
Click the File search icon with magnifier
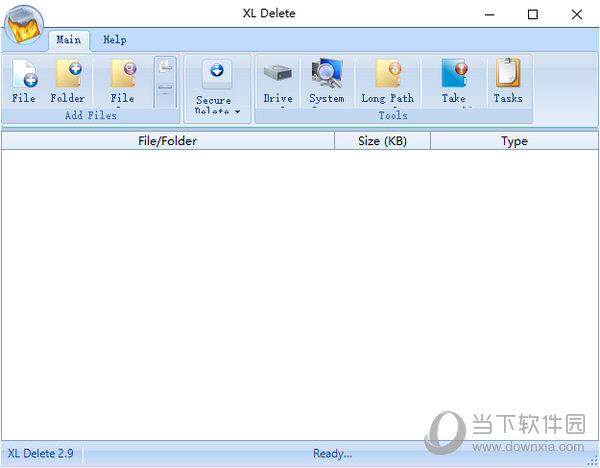pyautogui.click(x=123, y=73)
